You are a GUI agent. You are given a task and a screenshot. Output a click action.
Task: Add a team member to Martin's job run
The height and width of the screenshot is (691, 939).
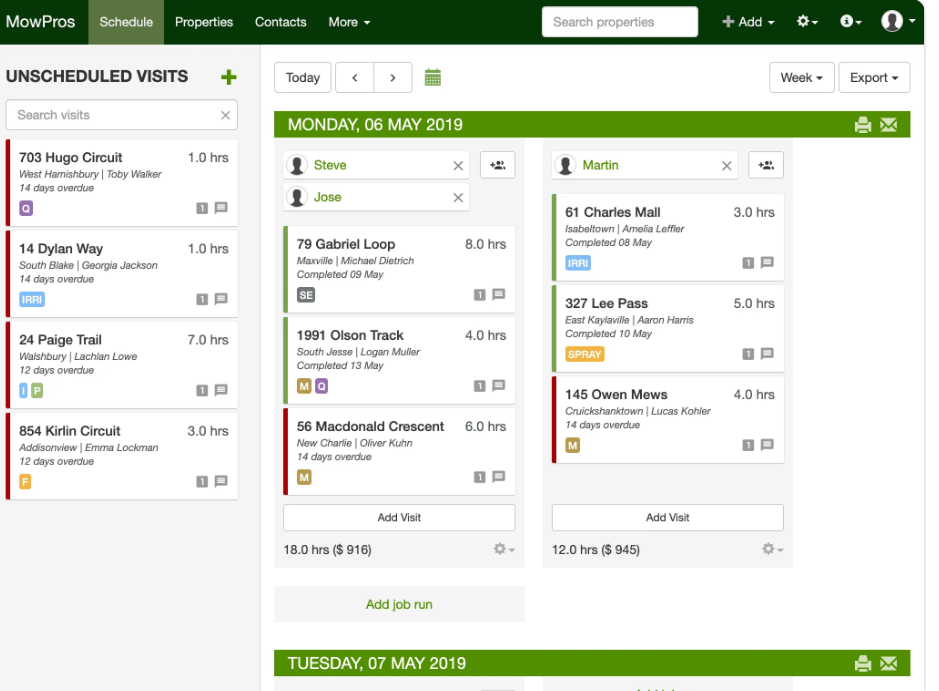coord(765,165)
